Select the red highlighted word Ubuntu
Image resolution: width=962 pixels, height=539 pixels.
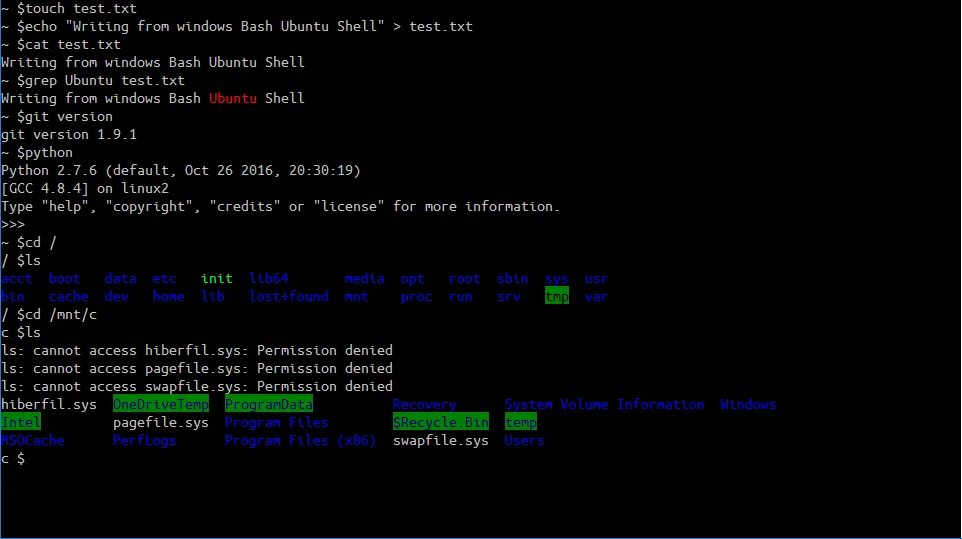[x=233, y=98]
